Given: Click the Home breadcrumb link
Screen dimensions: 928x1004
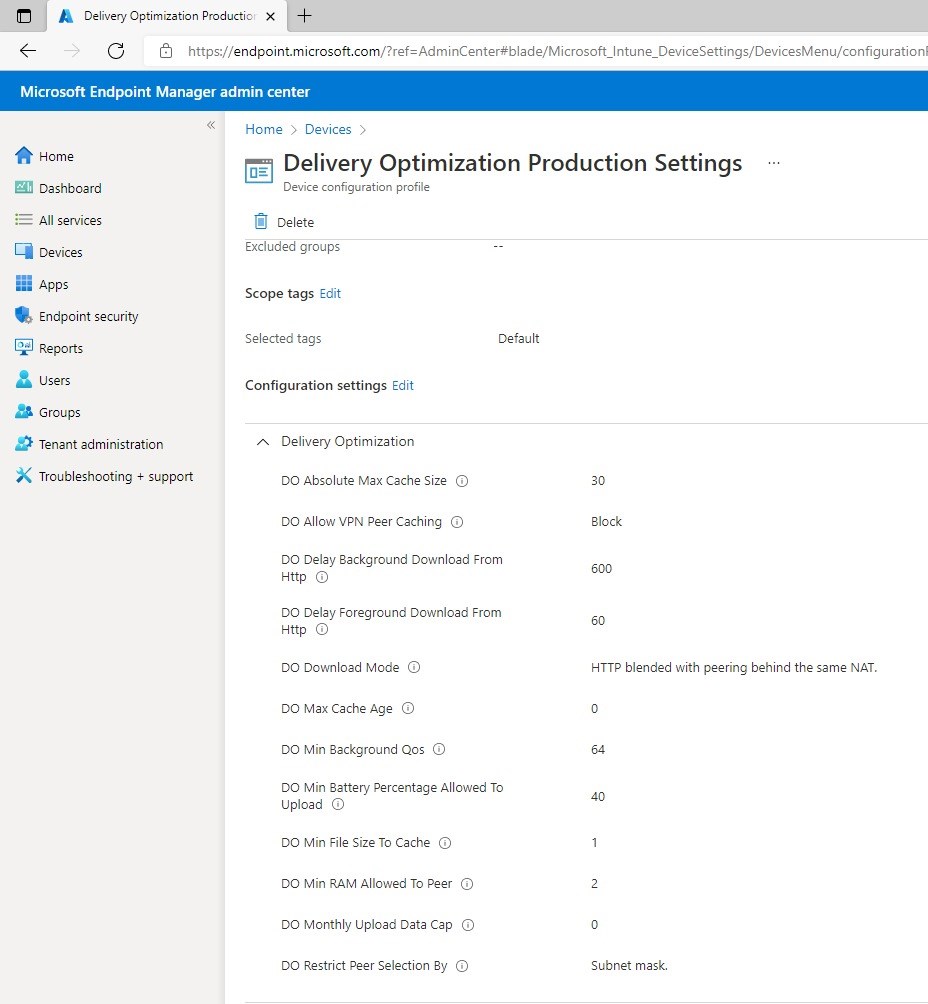Looking at the screenshot, I should pos(264,129).
